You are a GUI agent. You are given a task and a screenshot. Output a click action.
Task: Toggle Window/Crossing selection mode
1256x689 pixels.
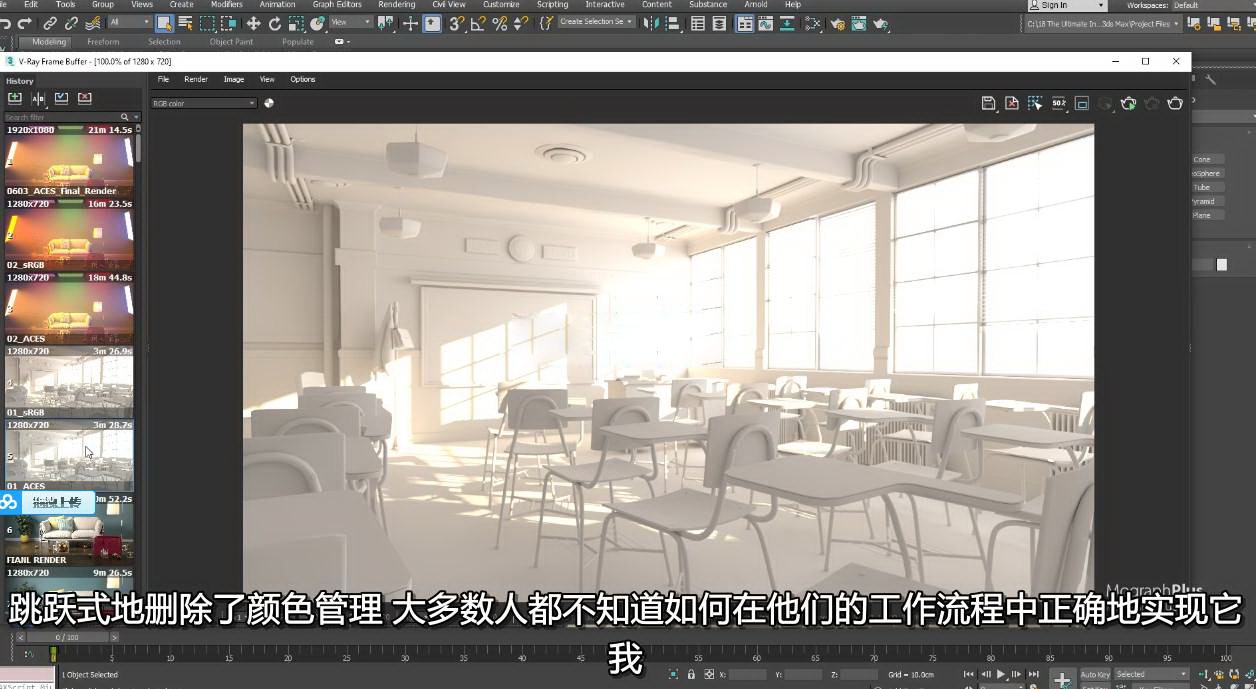pyautogui.click(x=228, y=23)
